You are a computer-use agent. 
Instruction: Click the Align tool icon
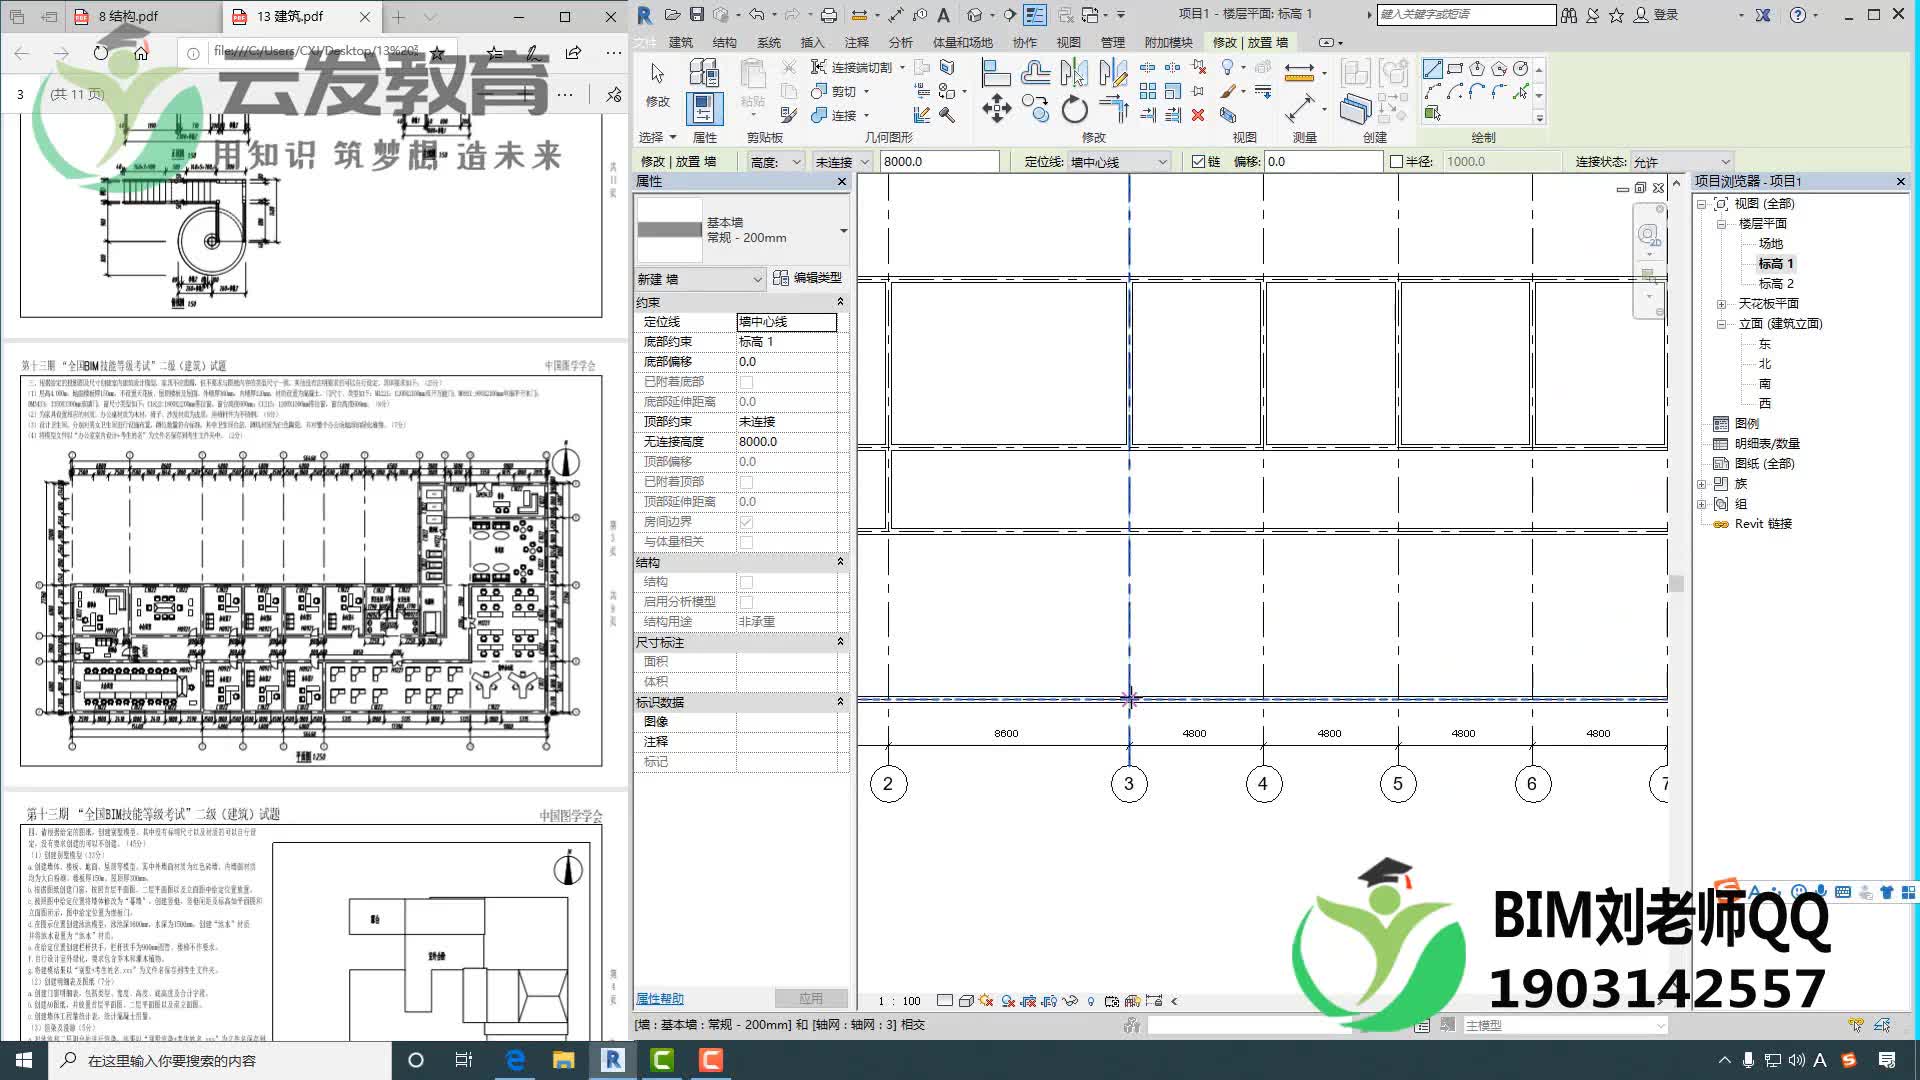tap(994, 72)
